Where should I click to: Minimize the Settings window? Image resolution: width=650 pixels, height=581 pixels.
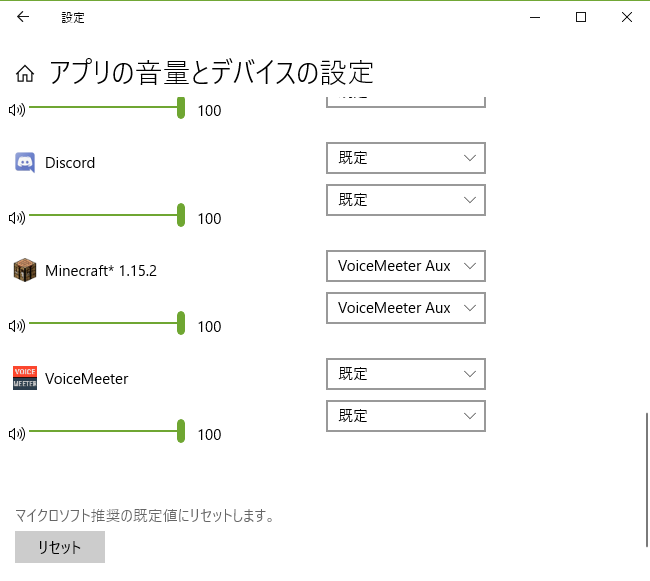click(x=535, y=17)
